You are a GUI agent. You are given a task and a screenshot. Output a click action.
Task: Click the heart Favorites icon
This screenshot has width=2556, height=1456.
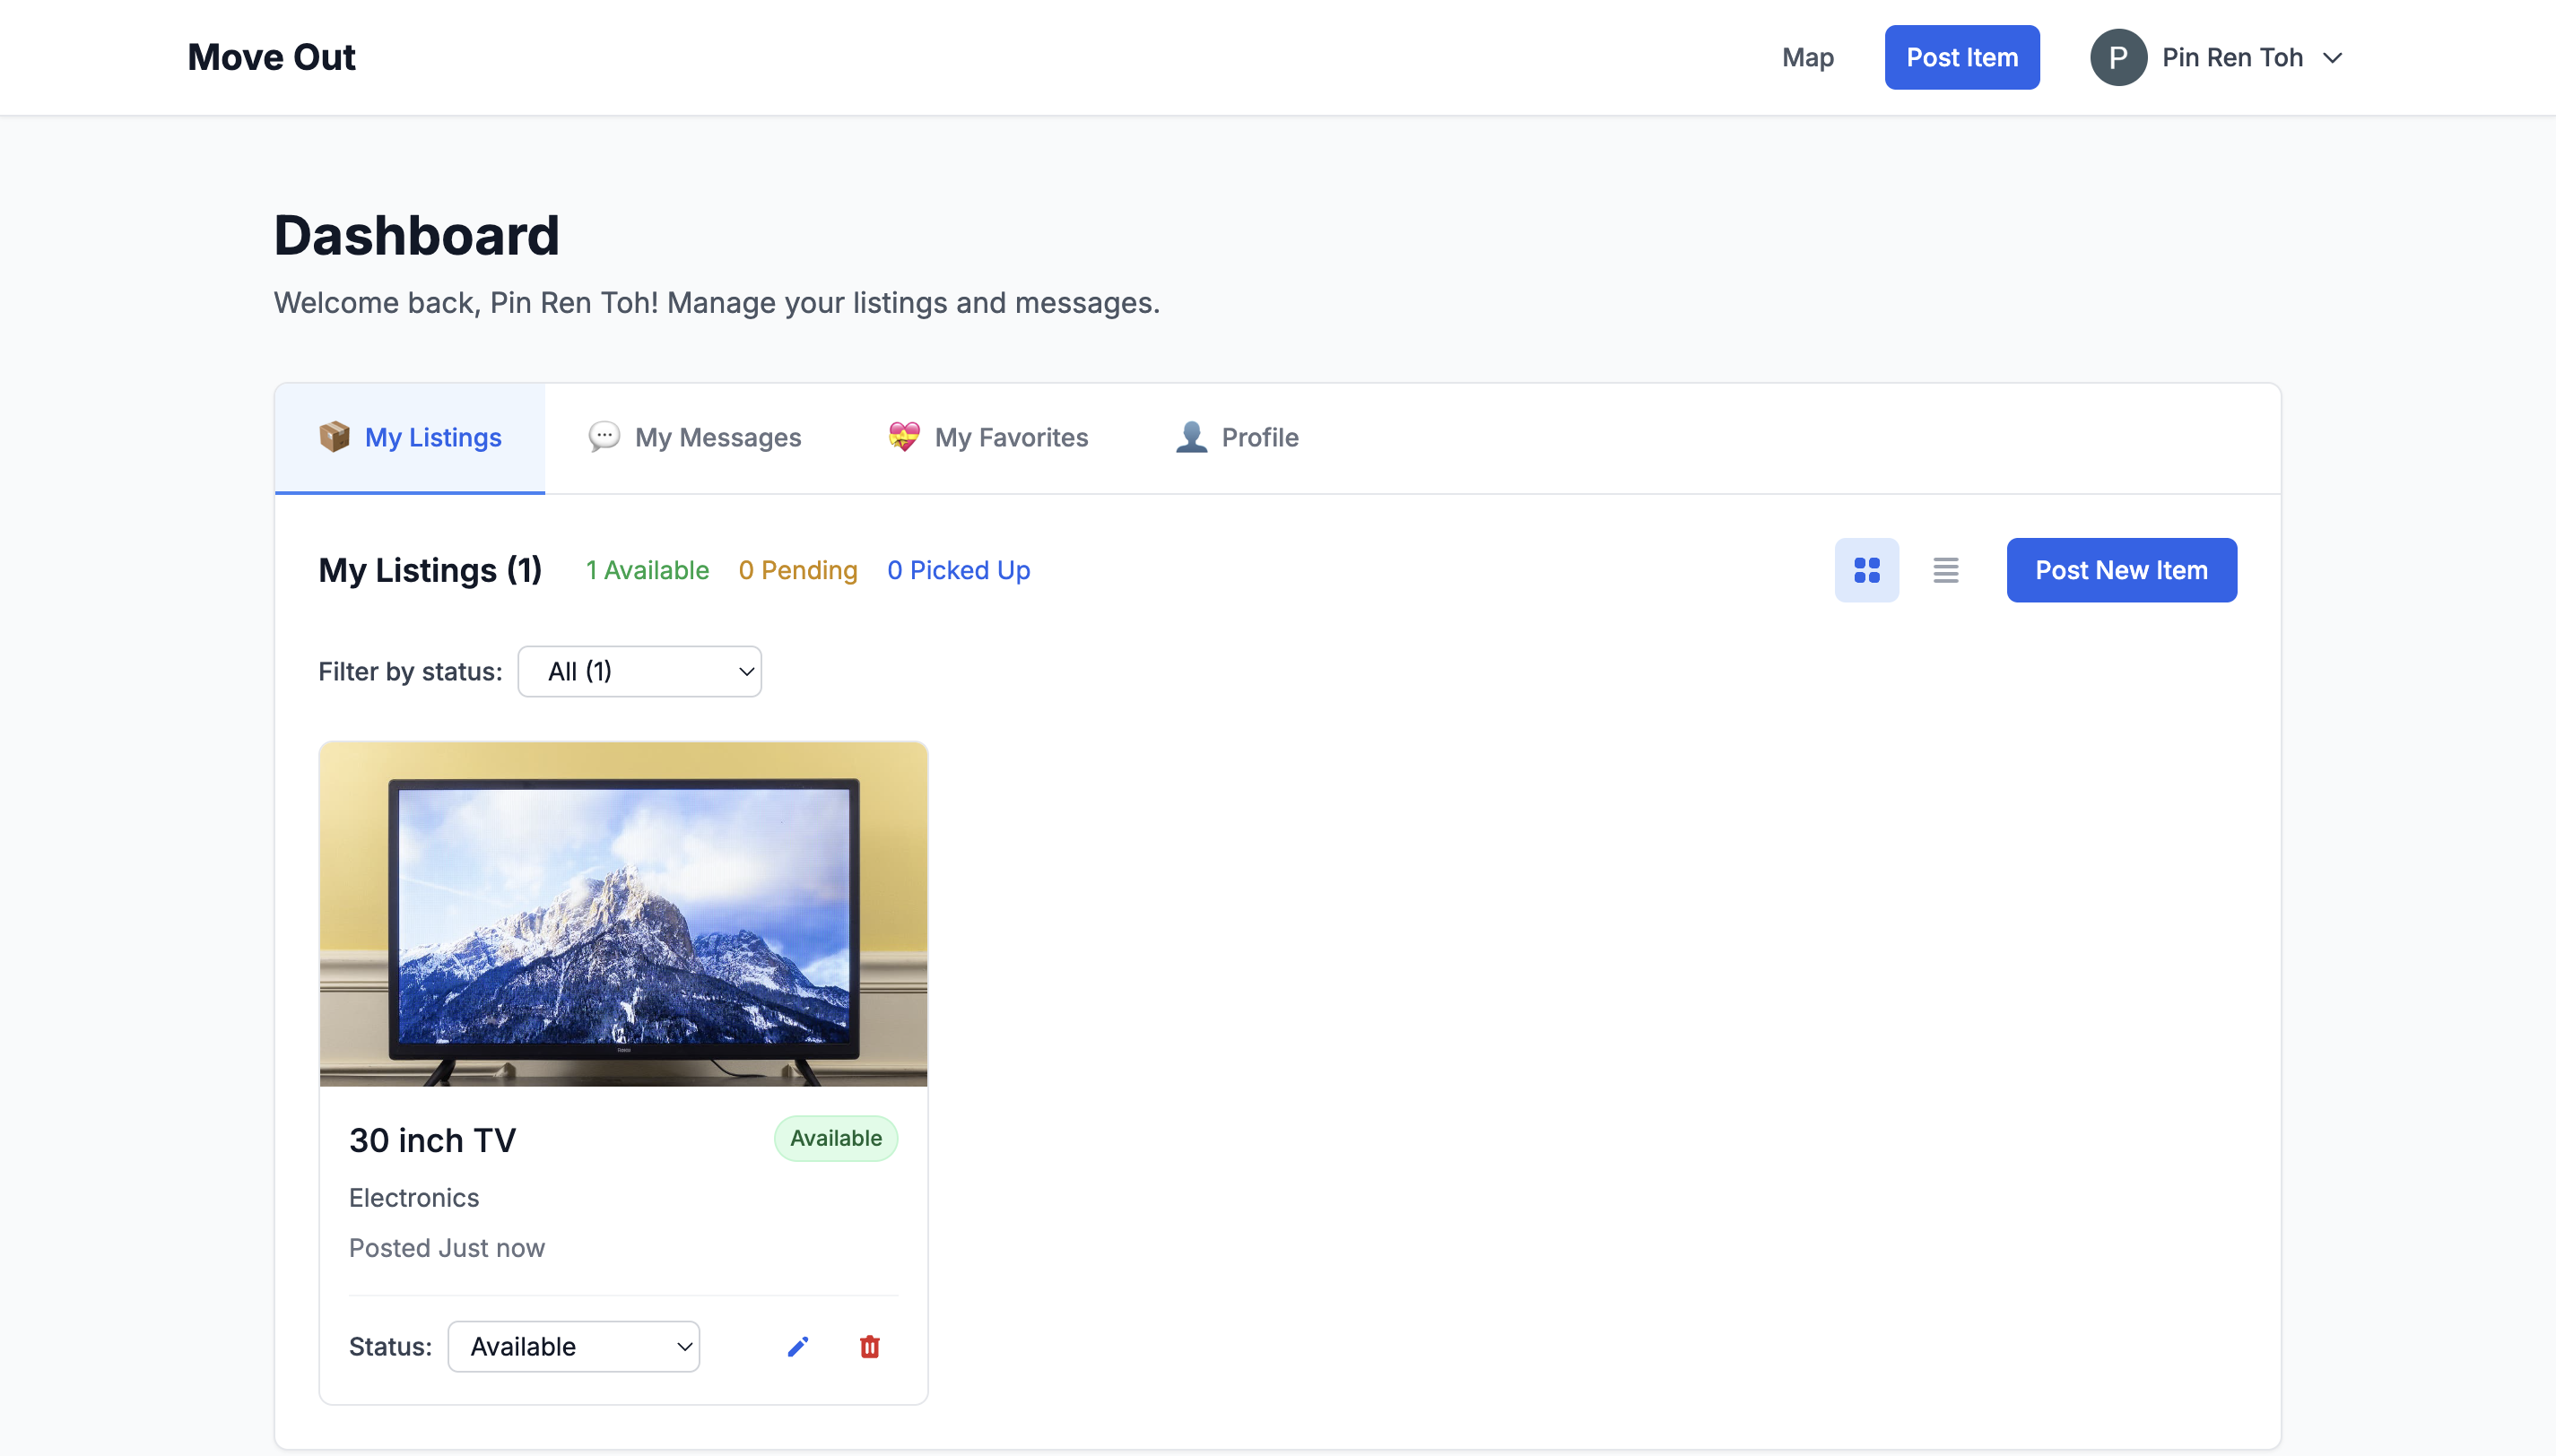[x=903, y=437]
